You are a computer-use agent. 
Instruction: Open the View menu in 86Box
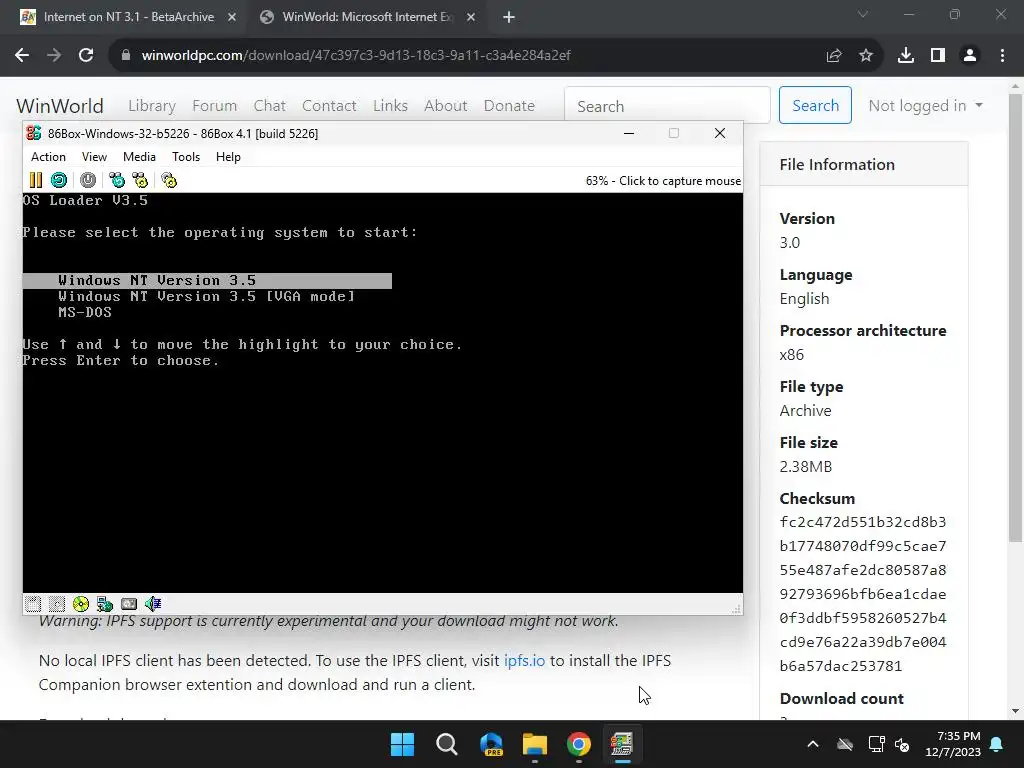pos(94,157)
